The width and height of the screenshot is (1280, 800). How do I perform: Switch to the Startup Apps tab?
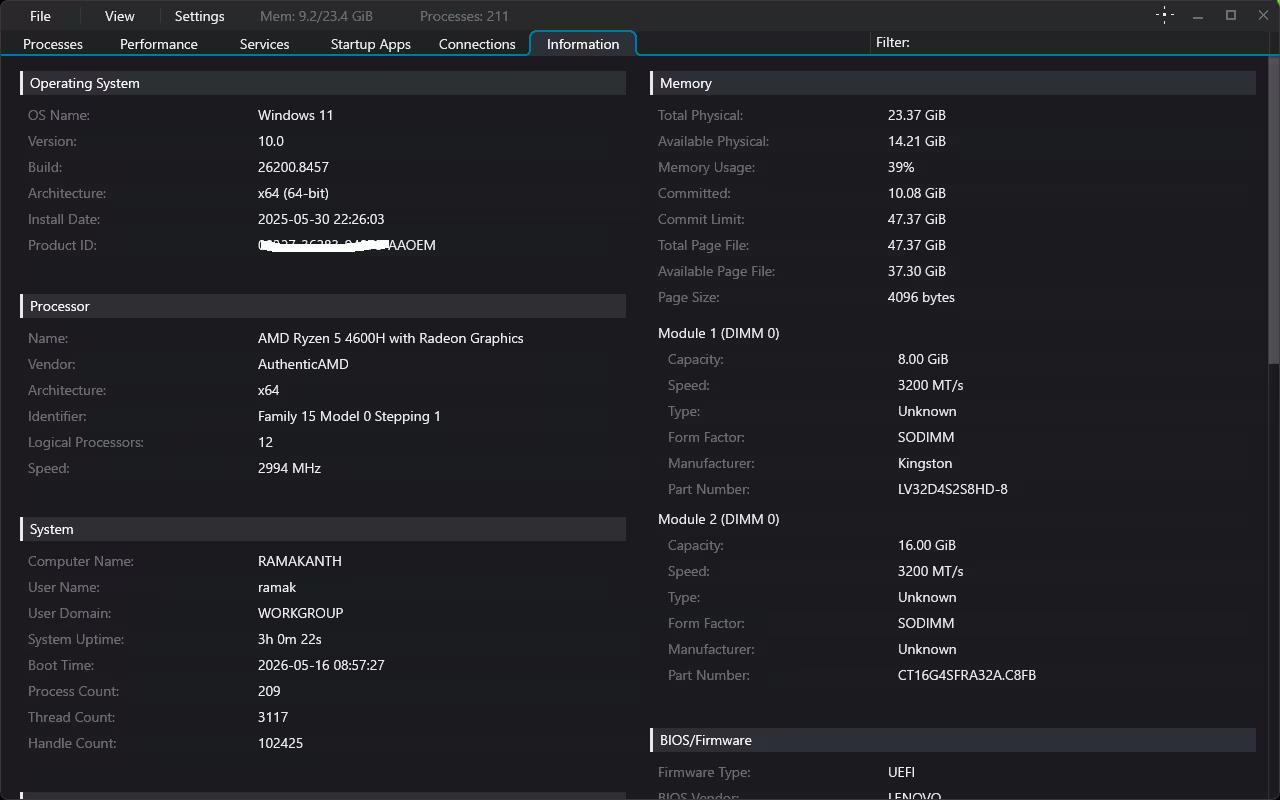[x=371, y=44]
